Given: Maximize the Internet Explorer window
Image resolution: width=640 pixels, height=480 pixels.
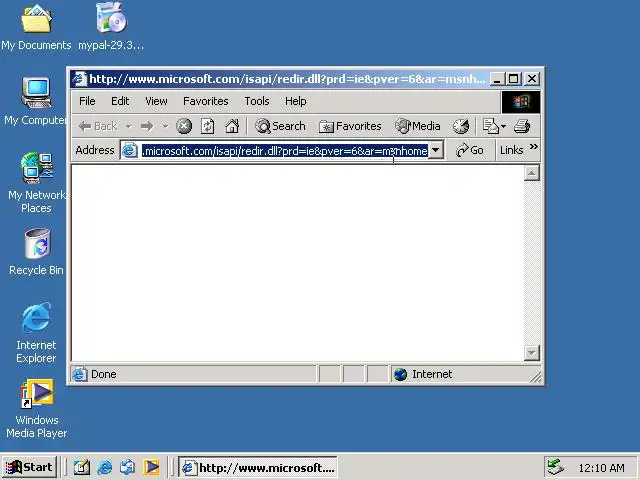Looking at the screenshot, I should pos(513,79).
